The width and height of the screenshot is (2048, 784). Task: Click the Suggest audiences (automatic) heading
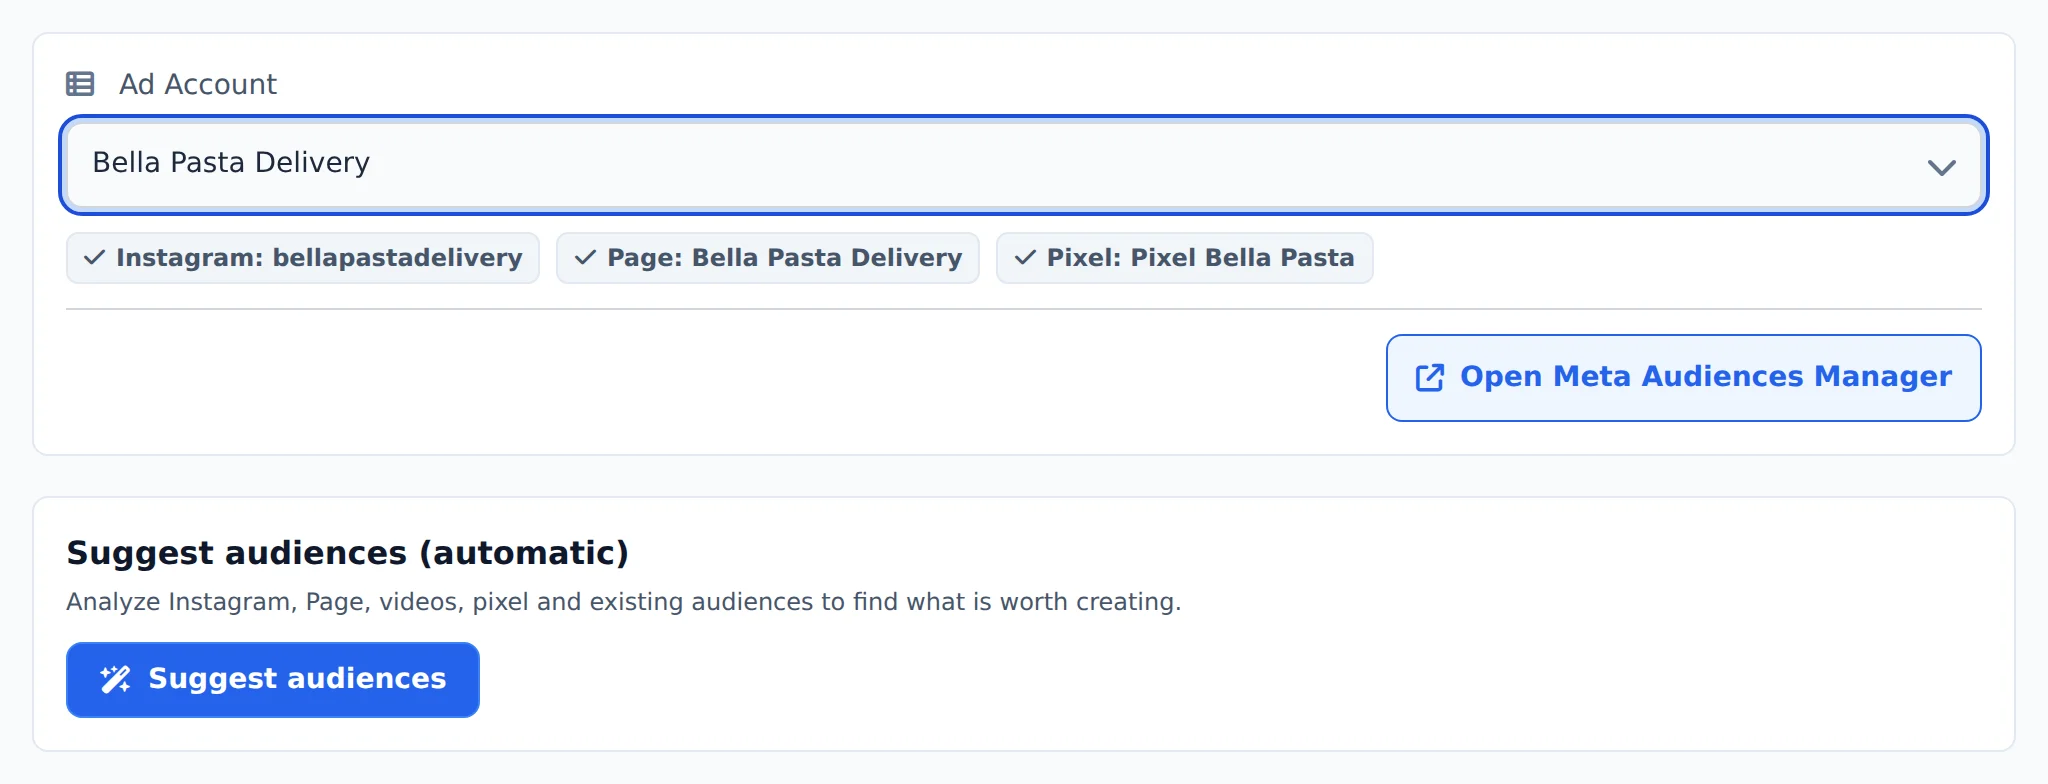(x=347, y=553)
